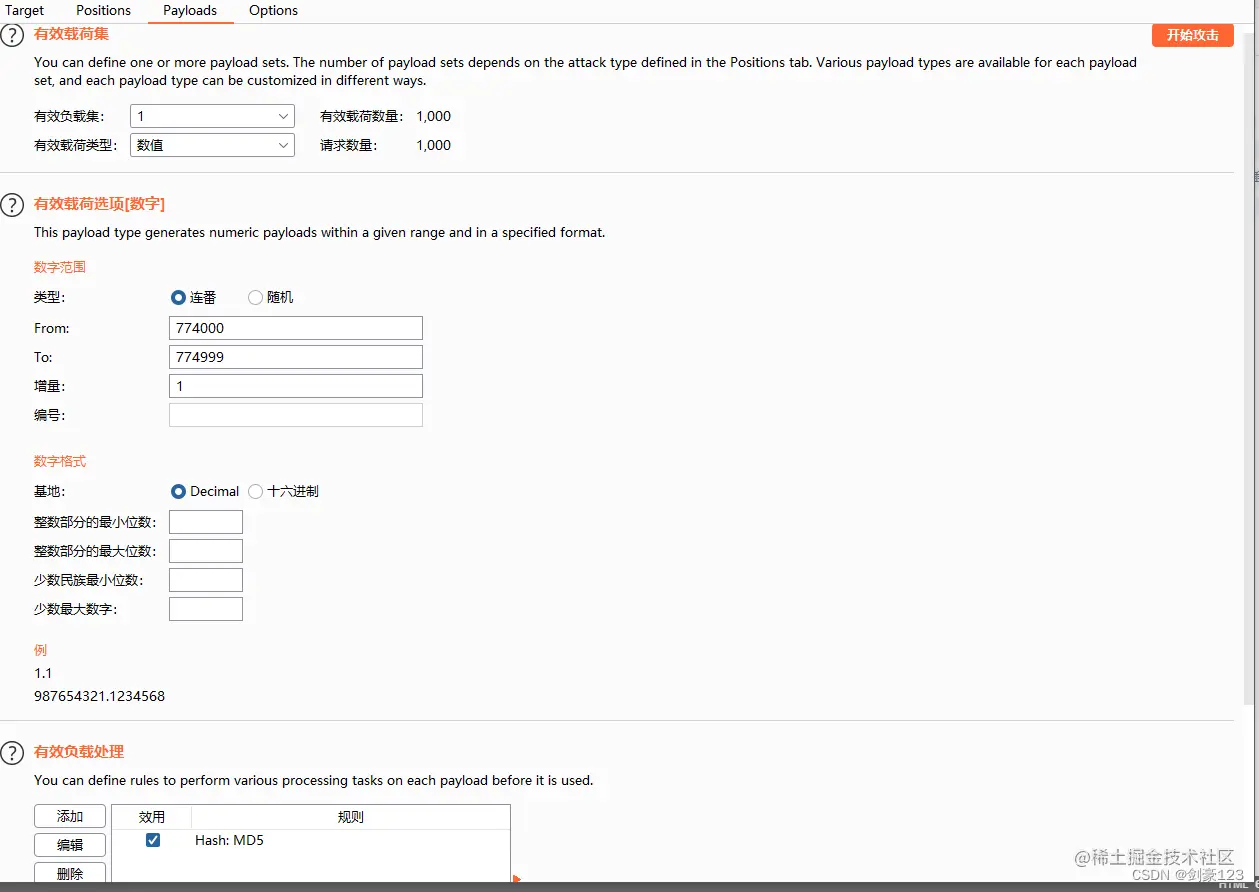Select the Payloads tab

point(190,10)
